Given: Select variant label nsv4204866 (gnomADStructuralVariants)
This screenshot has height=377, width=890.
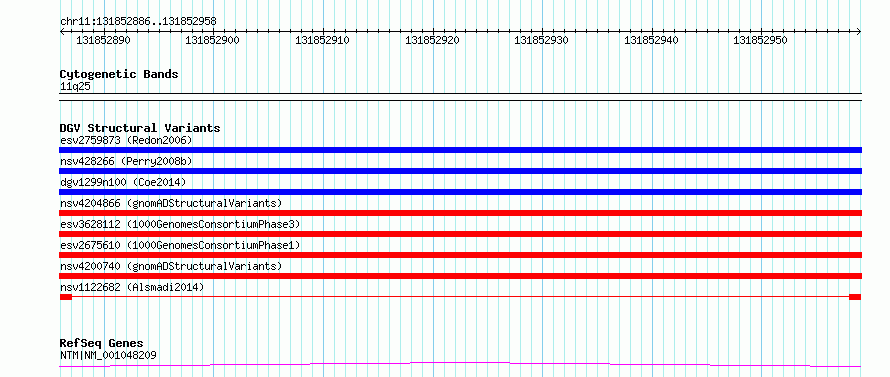Looking at the screenshot, I should (x=171, y=203).
